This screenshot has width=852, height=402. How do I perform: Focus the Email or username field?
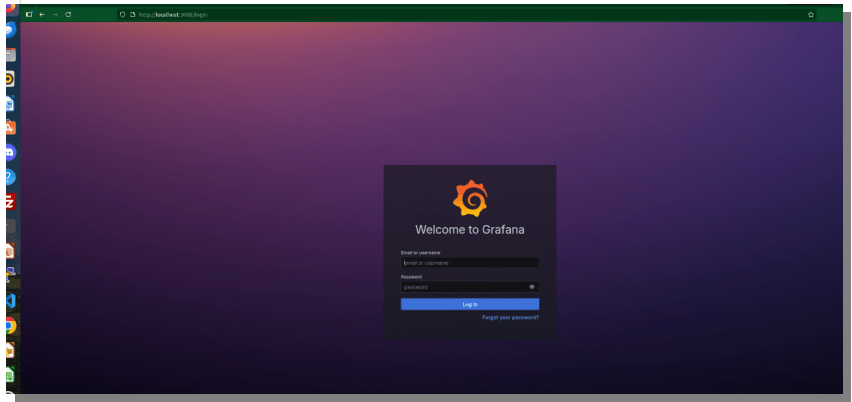(469, 263)
